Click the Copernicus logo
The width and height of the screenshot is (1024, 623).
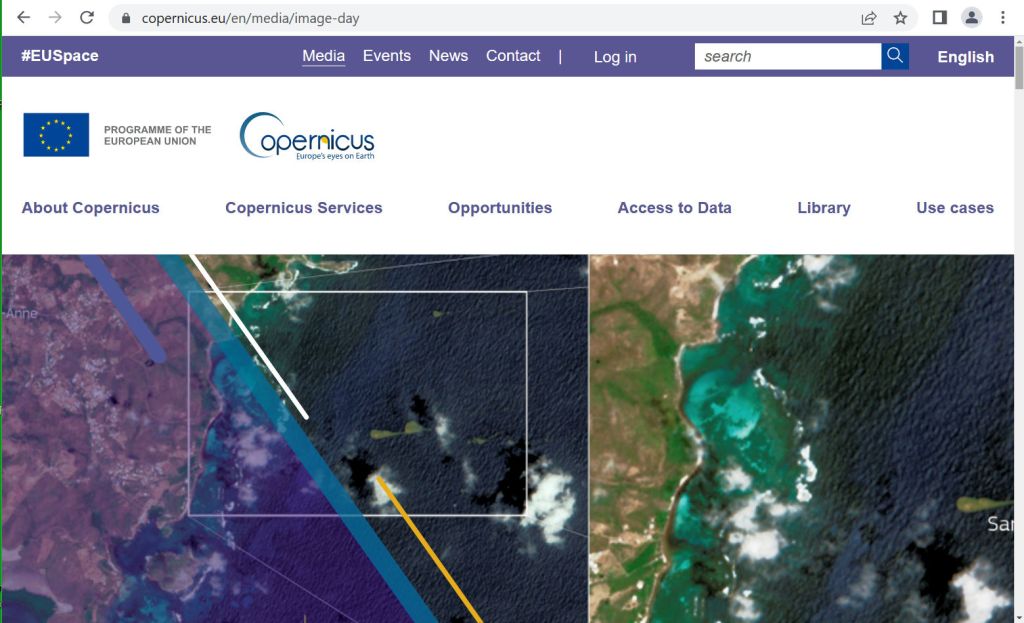[x=307, y=137]
